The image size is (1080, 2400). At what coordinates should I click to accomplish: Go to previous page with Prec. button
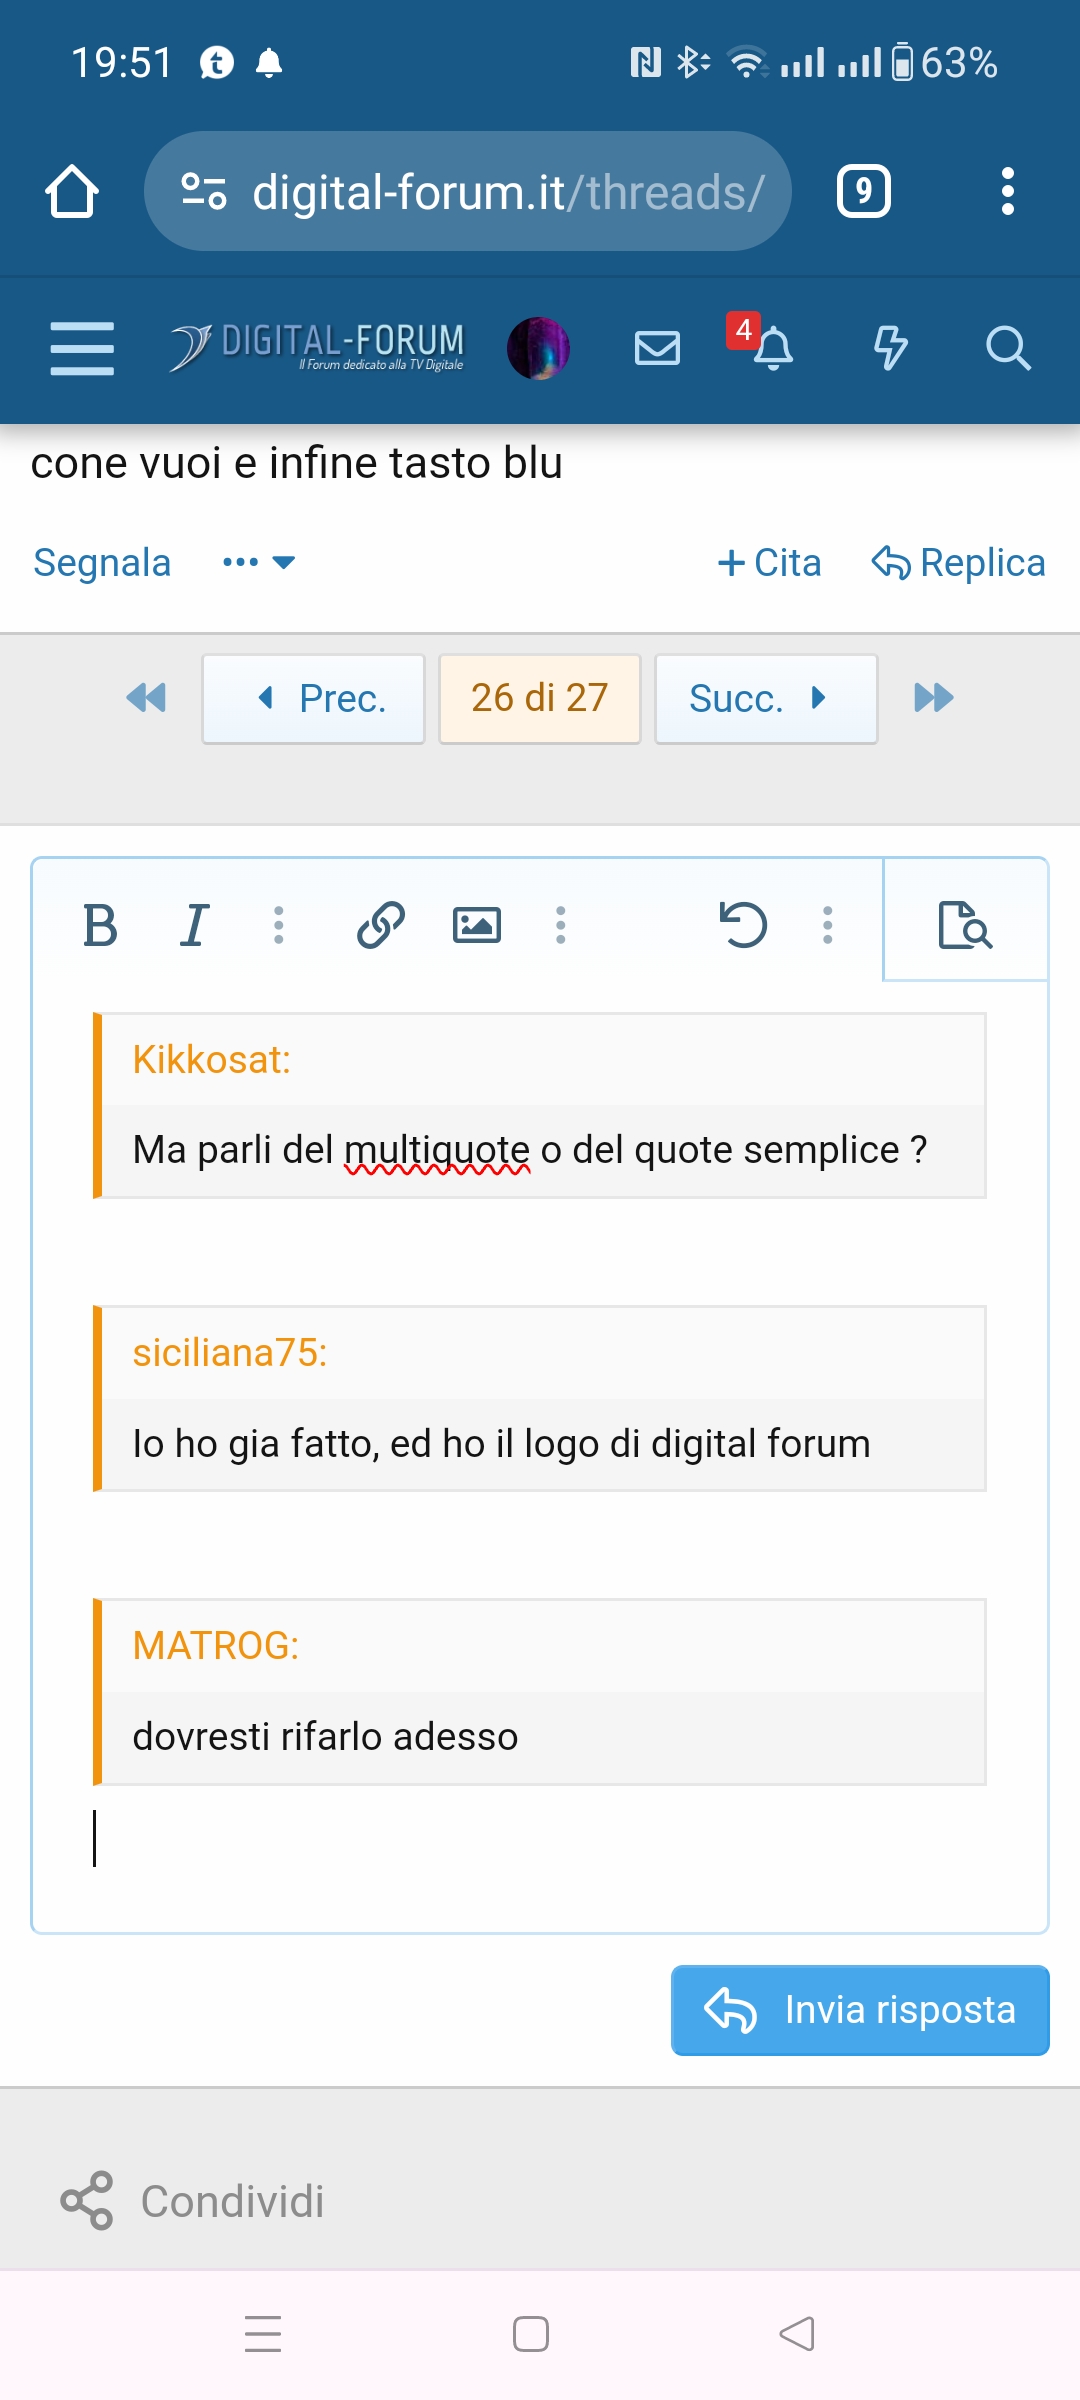pos(313,698)
